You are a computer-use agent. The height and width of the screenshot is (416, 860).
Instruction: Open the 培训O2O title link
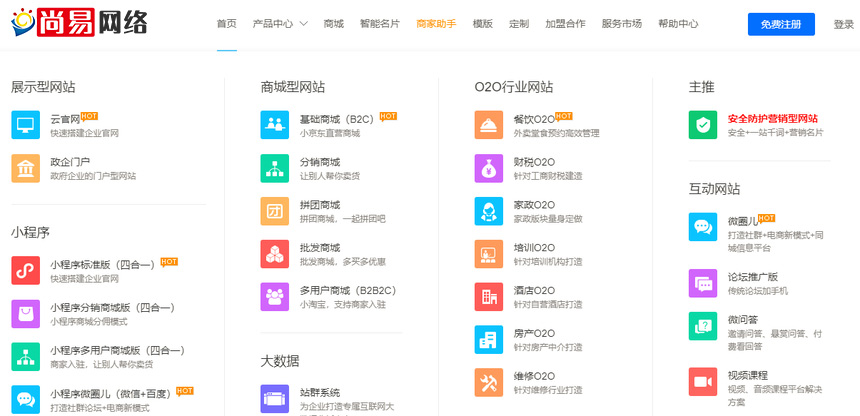point(534,248)
